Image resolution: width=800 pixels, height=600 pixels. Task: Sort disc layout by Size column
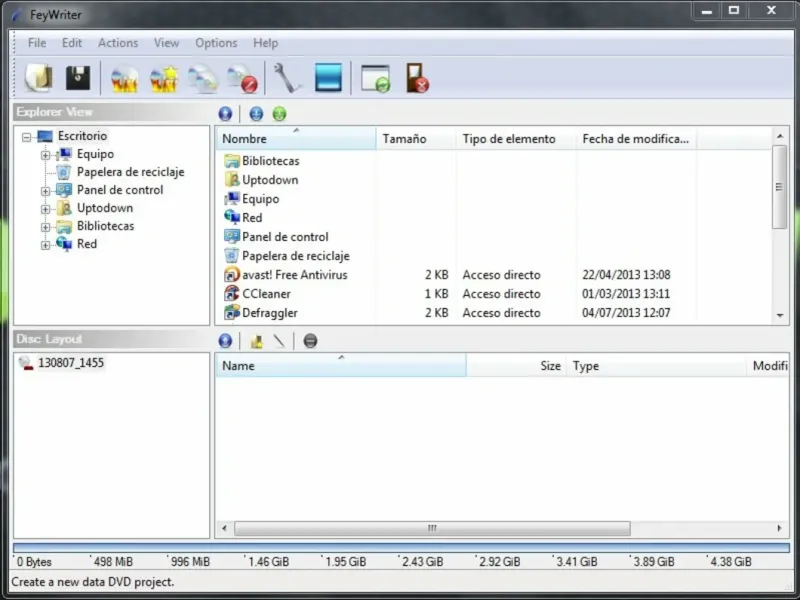point(516,366)
